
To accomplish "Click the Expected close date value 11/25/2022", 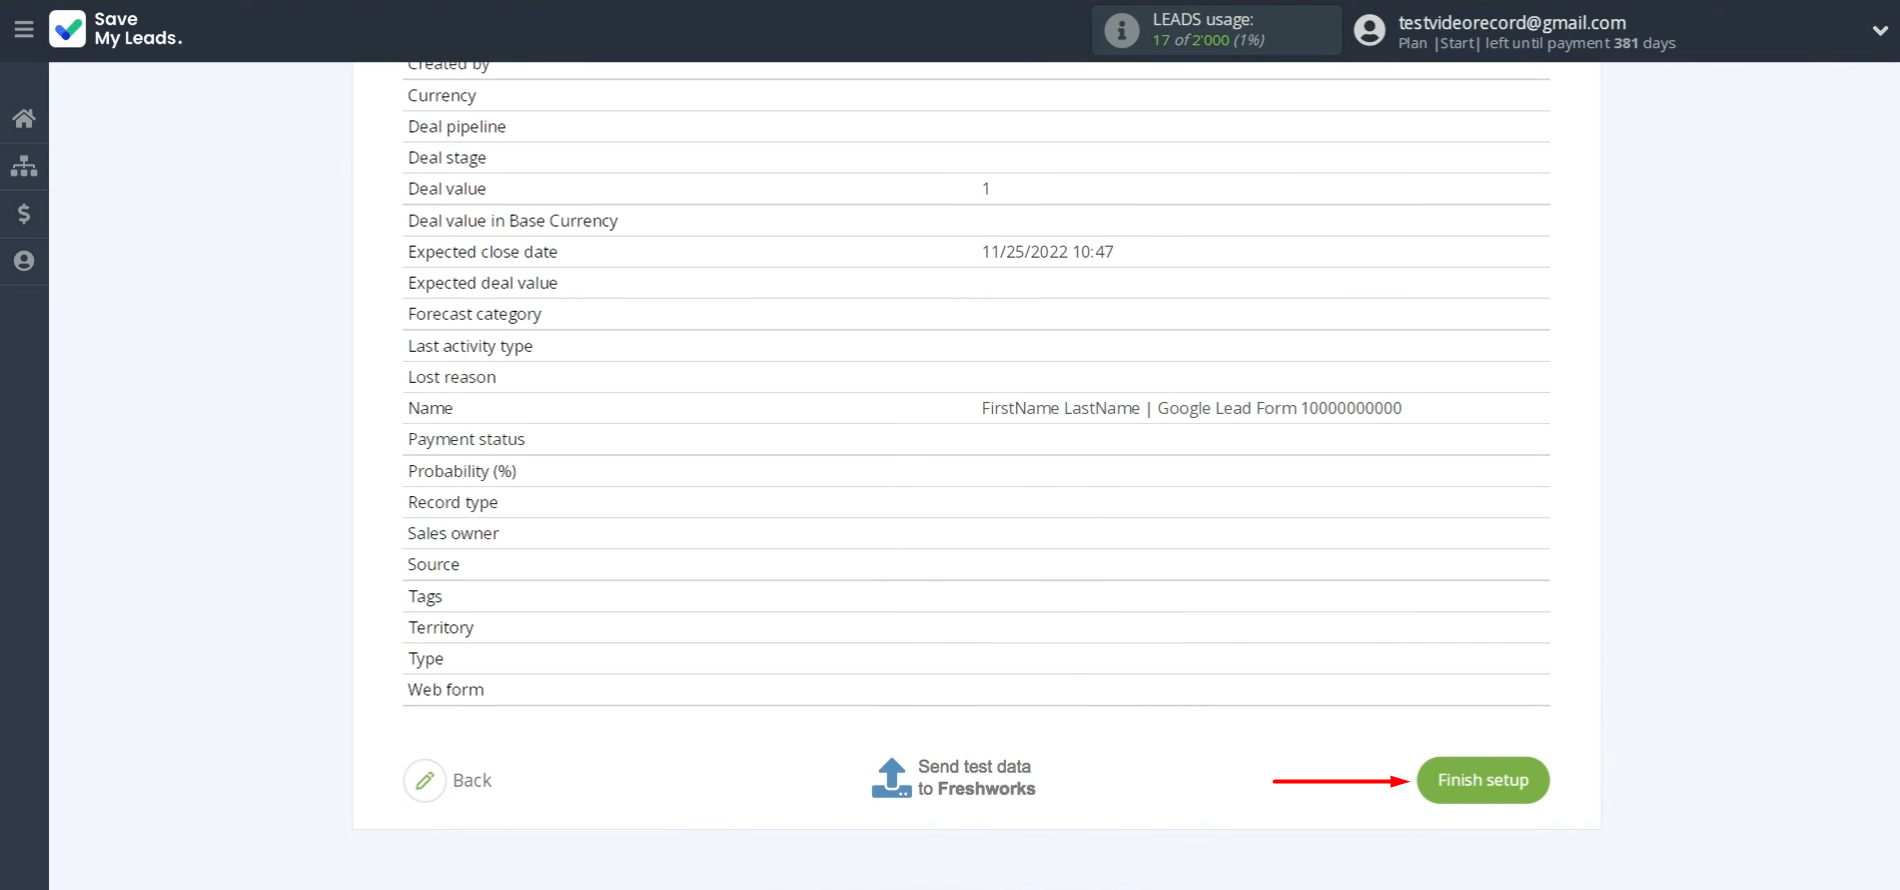I will tap(1047, 252).
